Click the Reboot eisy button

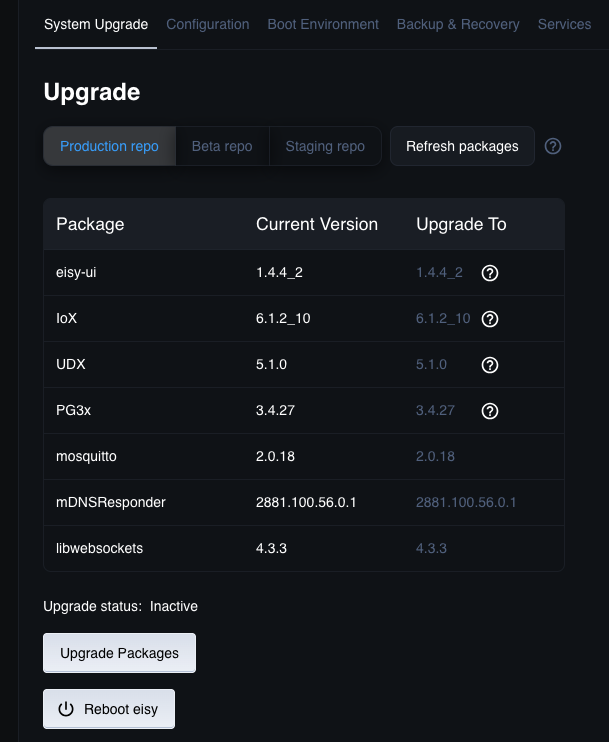click(x=109, y=709)
